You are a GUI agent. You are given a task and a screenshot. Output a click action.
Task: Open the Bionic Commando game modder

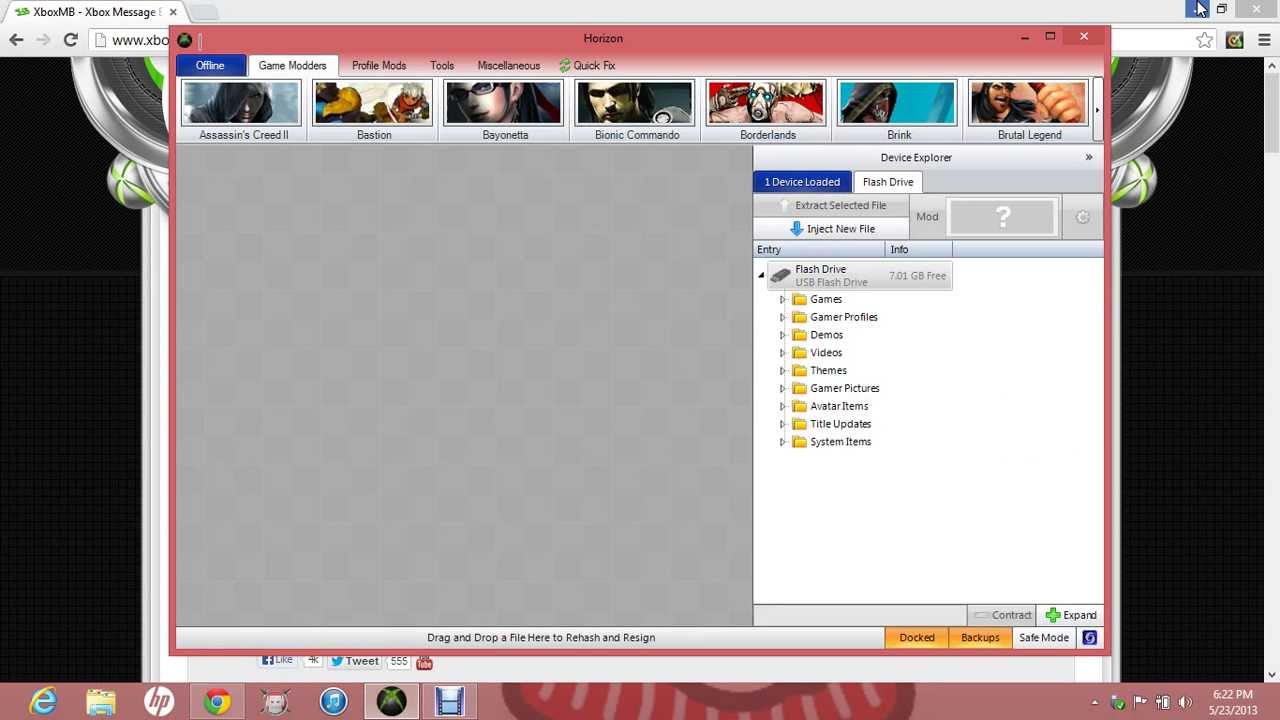635,111
